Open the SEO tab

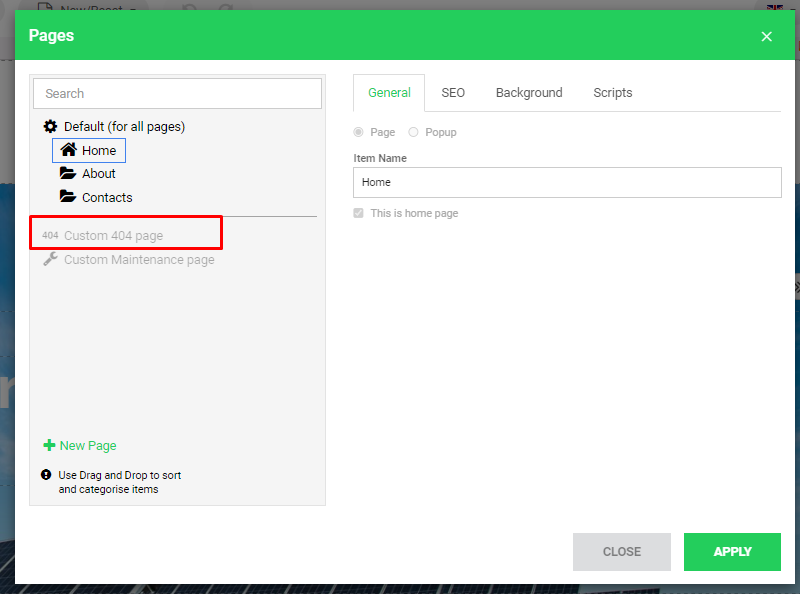point(453,93)
